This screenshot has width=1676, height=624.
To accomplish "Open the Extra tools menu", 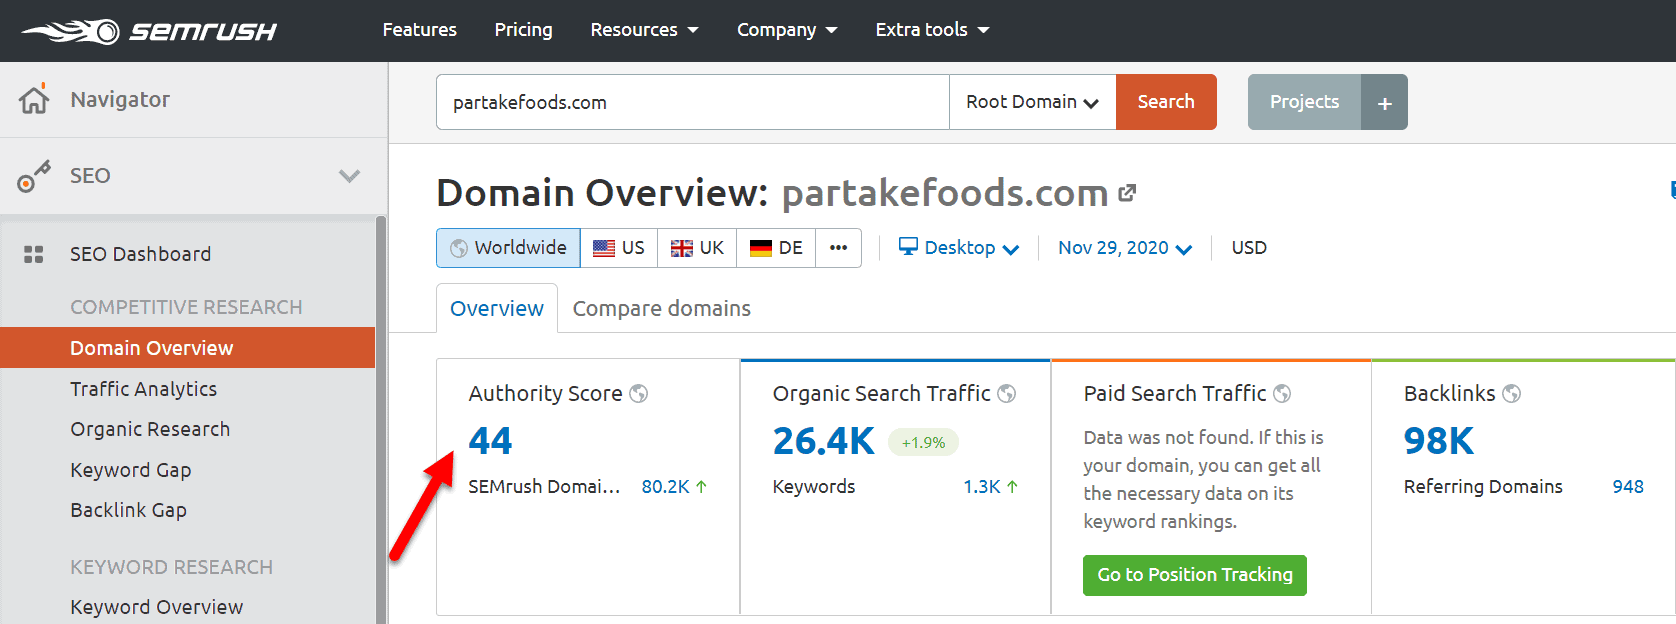I will 932,30.
